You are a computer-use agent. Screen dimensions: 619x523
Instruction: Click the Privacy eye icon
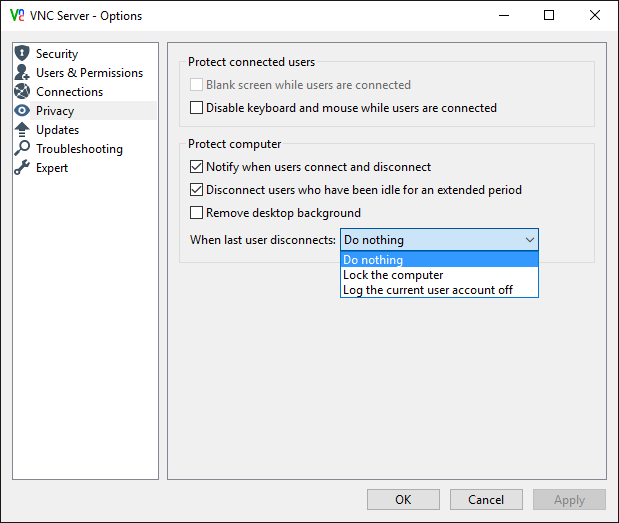(x=22, y=111)
